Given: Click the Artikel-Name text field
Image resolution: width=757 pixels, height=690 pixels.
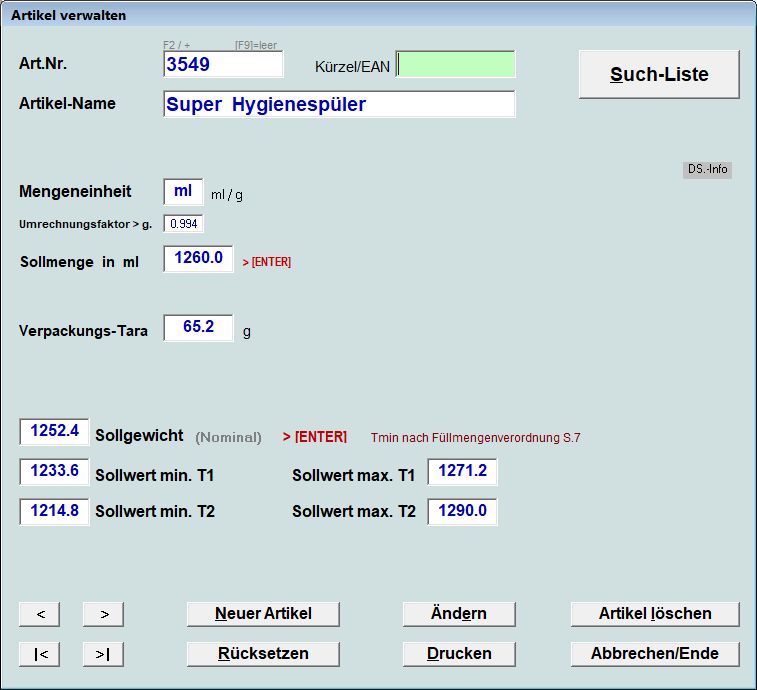Looking at the screenshot, I should 339,105.
